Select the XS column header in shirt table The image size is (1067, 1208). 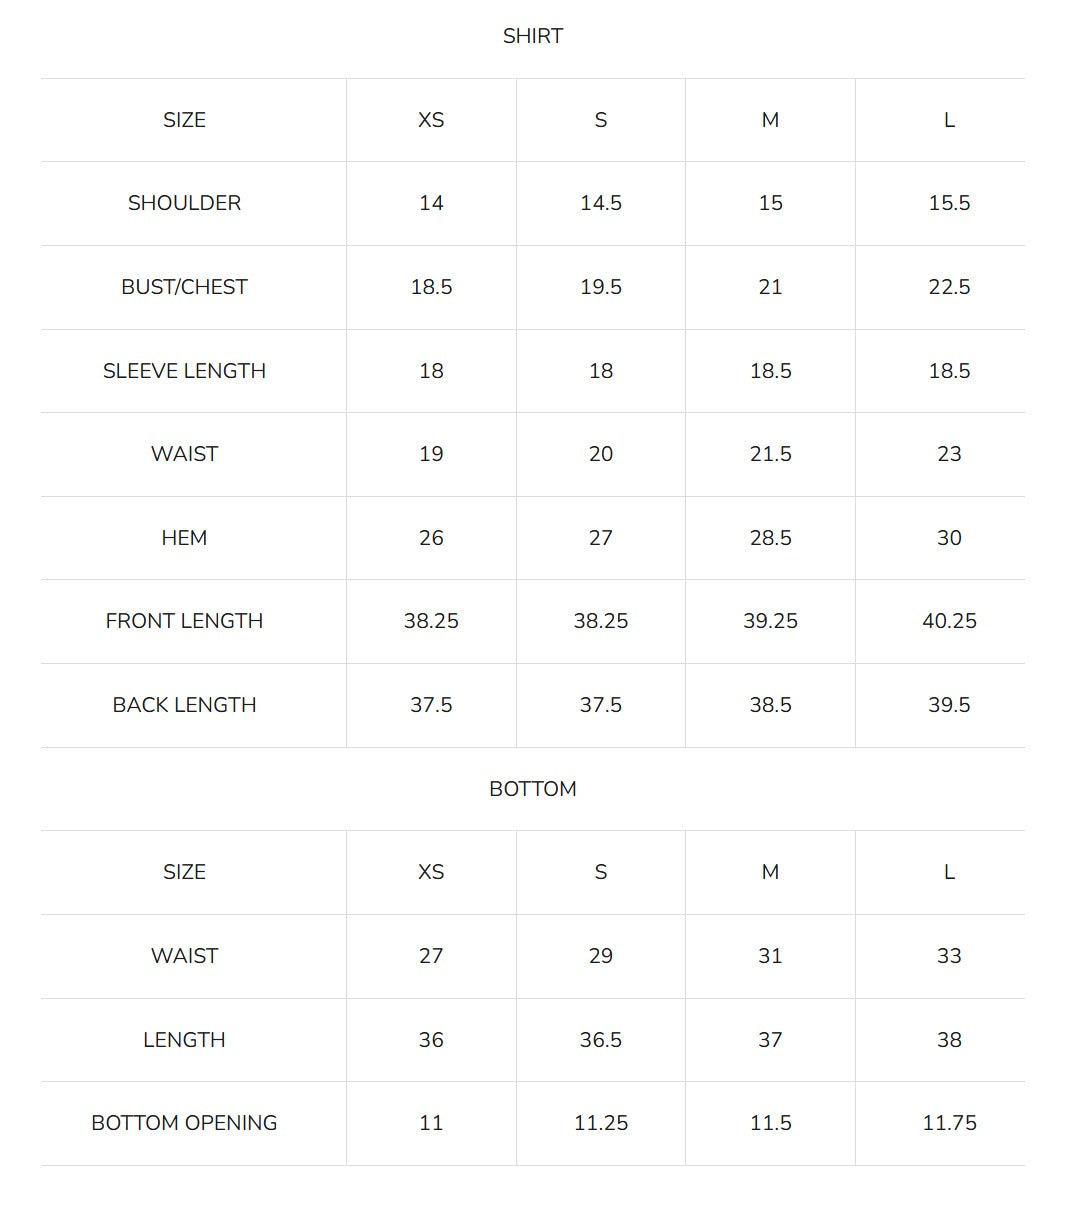pos(431,120)
